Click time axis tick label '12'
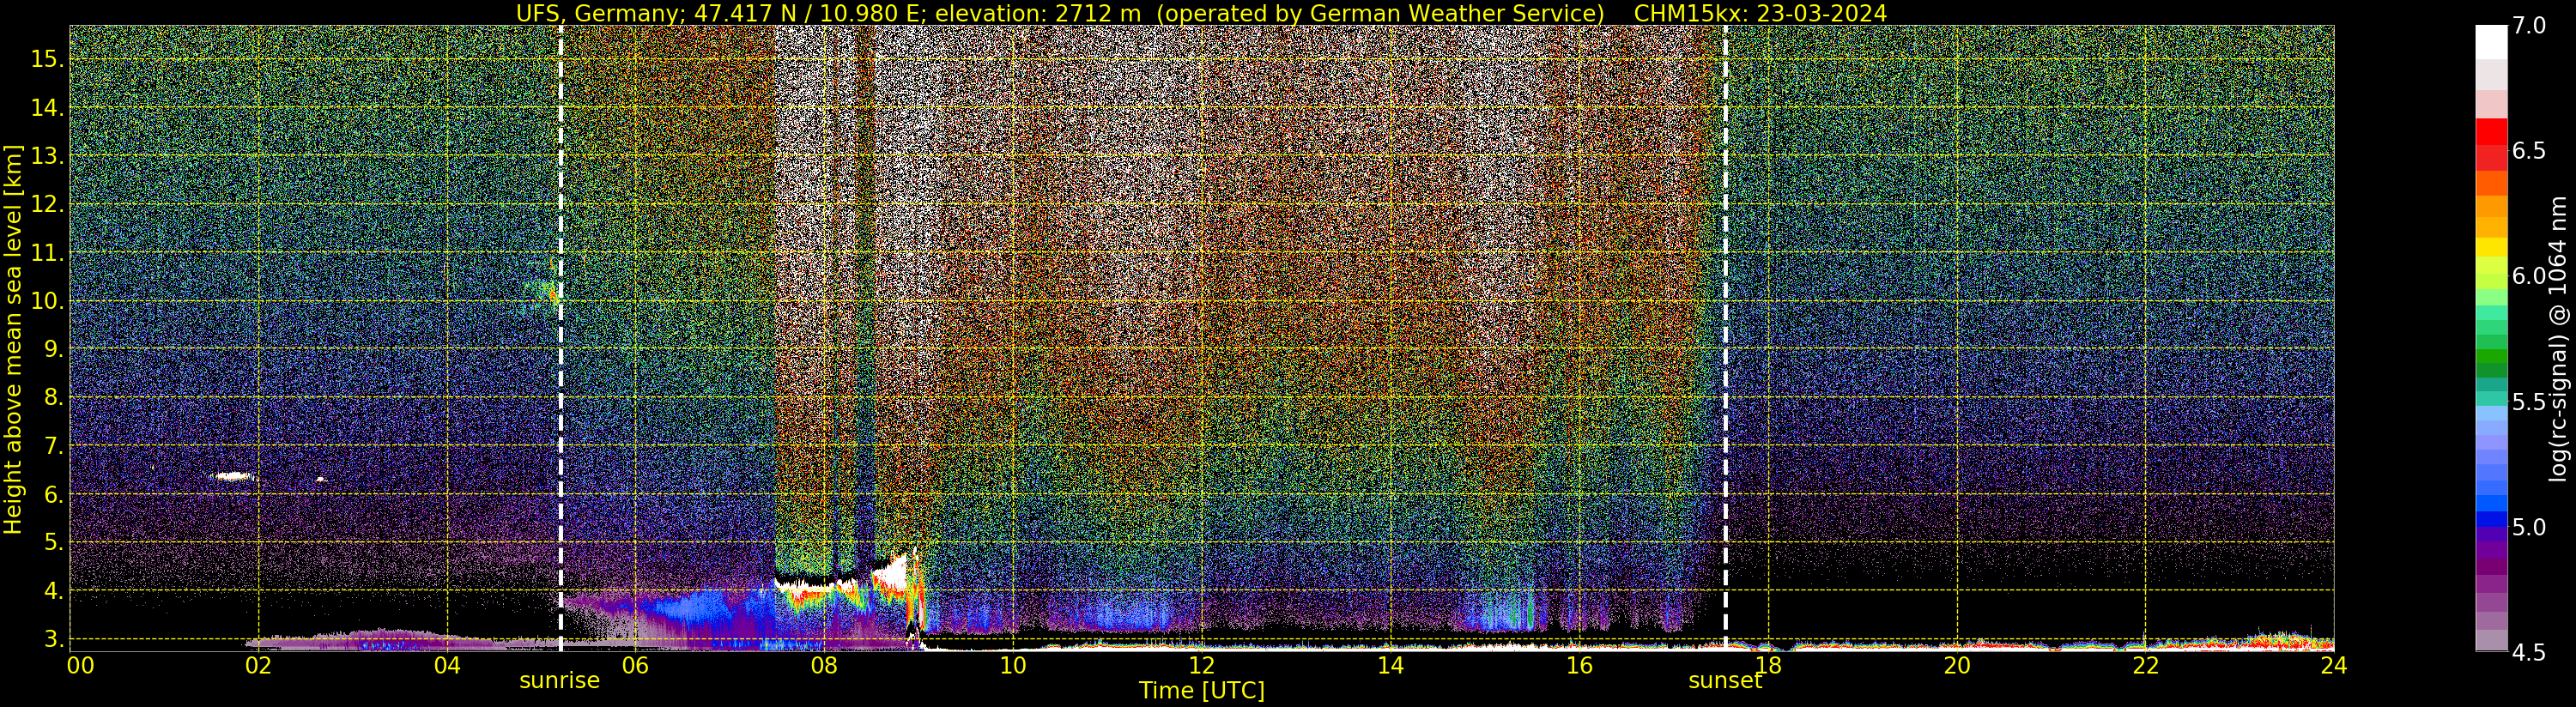Viewport: 2576px width, 707px height. click(1201, 666)
